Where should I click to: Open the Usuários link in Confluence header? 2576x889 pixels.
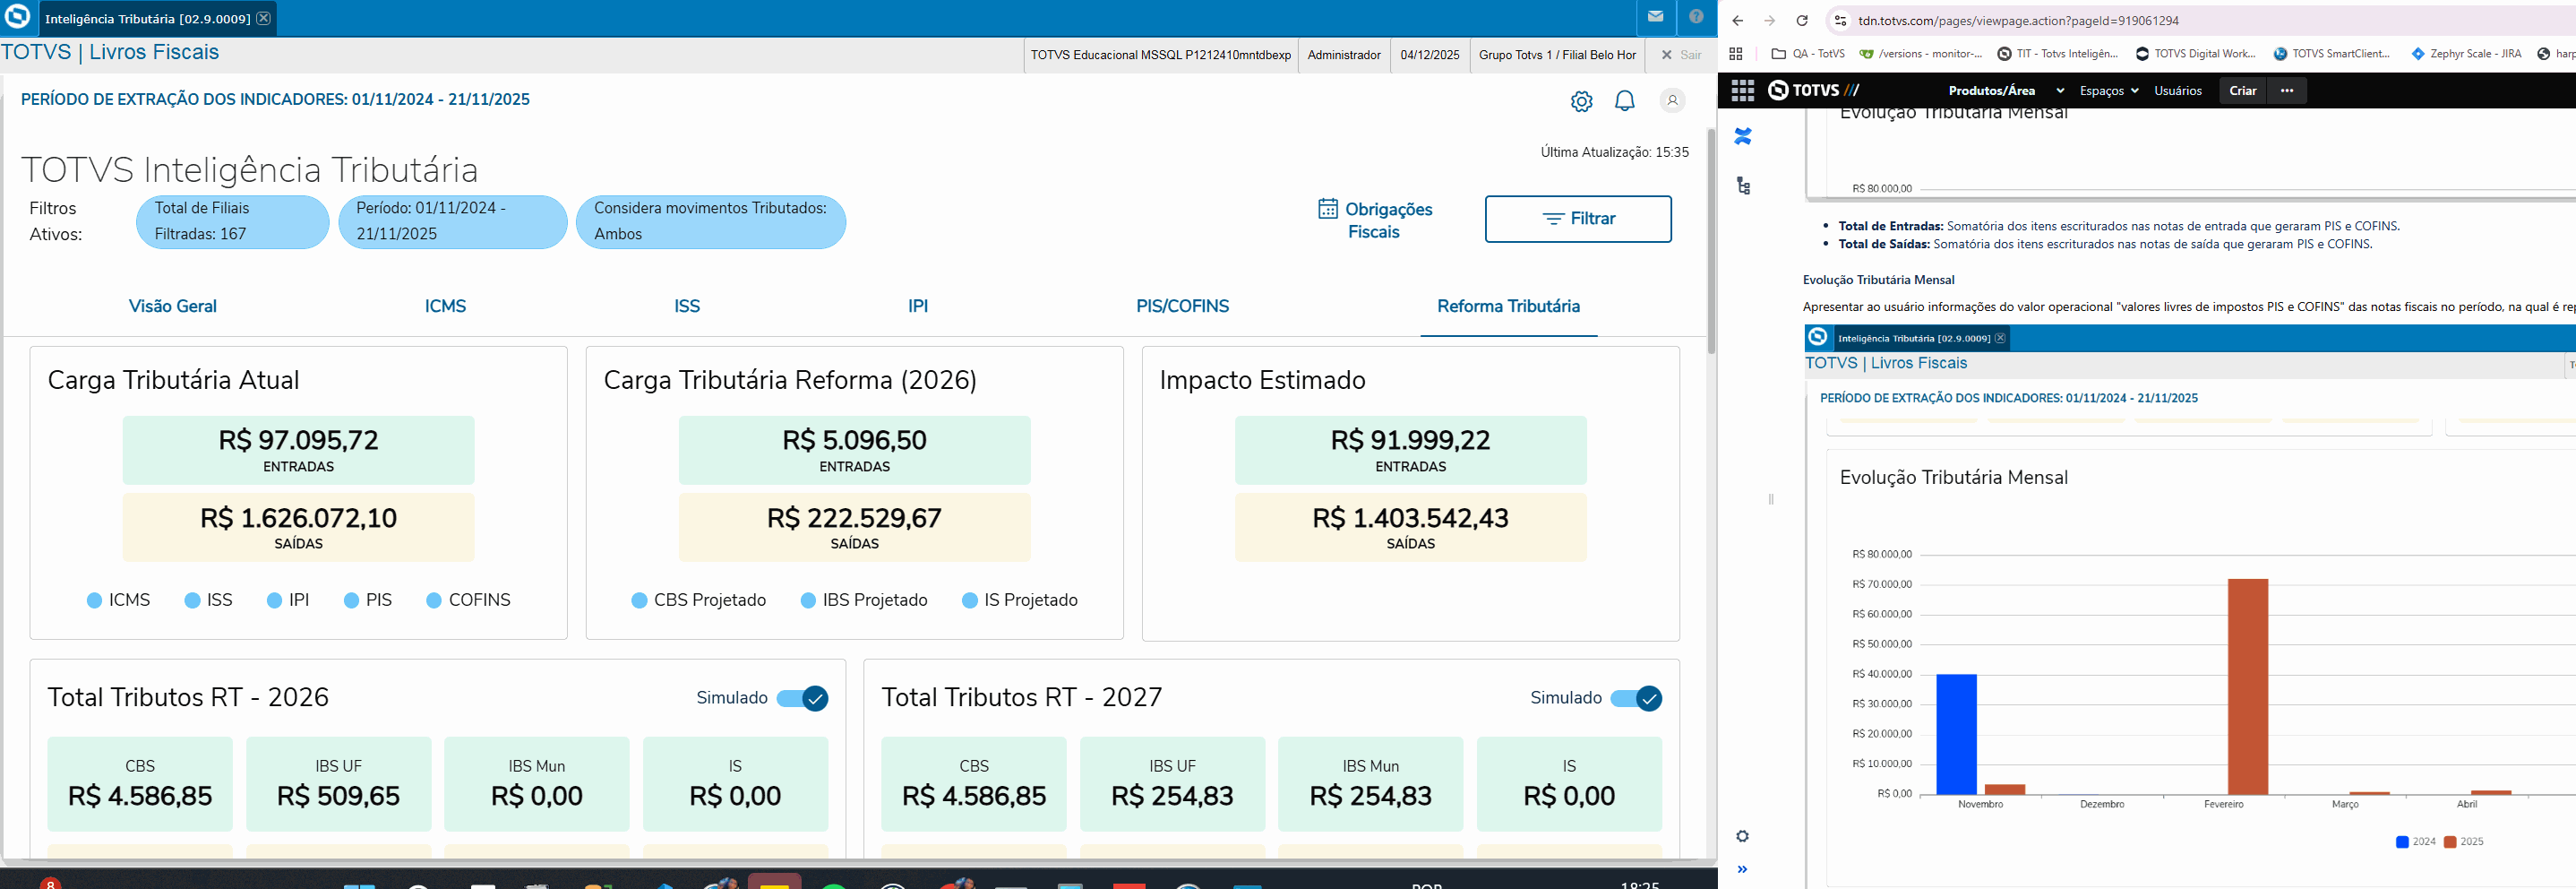(2178, 91)
